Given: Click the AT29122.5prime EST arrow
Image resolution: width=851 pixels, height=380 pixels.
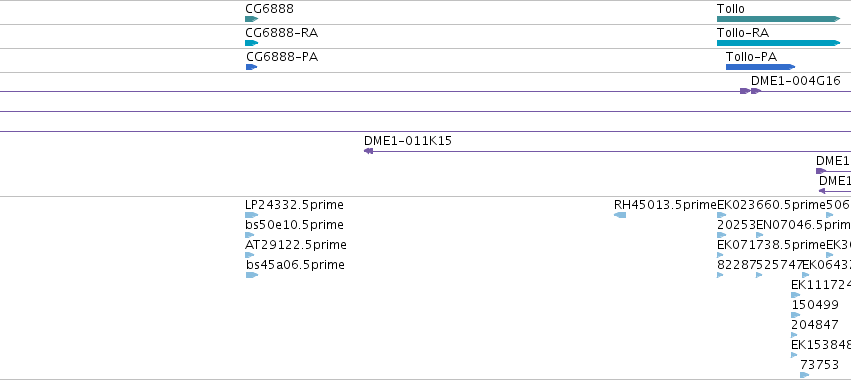Looking at the screenshot, I should pos(250,255).
